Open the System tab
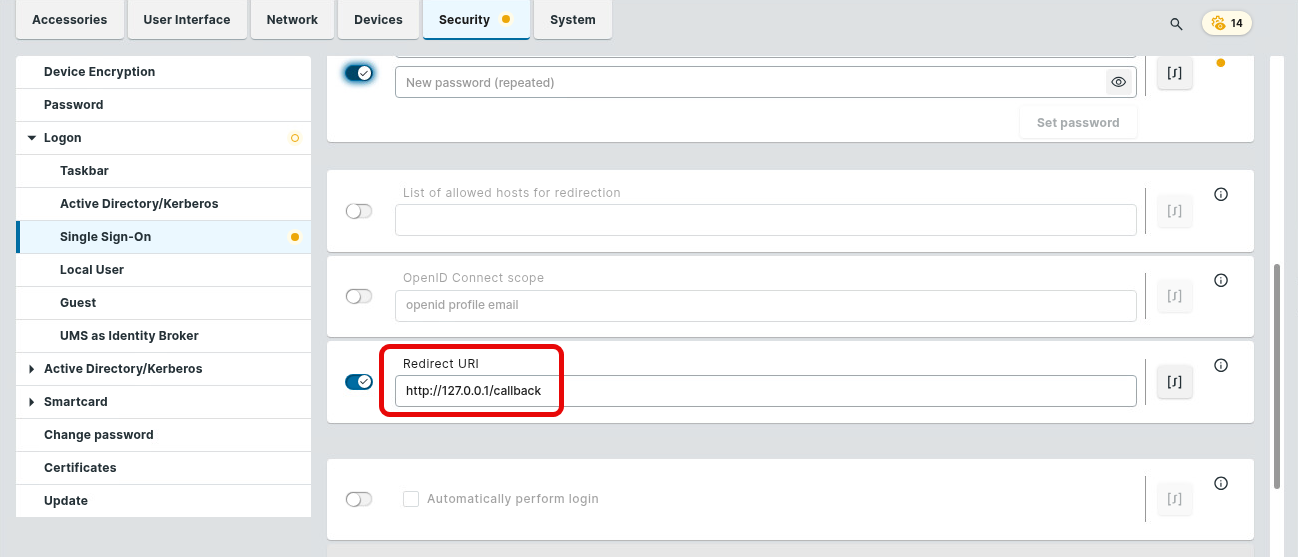The image size is (1298, 557). tap(572, 20)
